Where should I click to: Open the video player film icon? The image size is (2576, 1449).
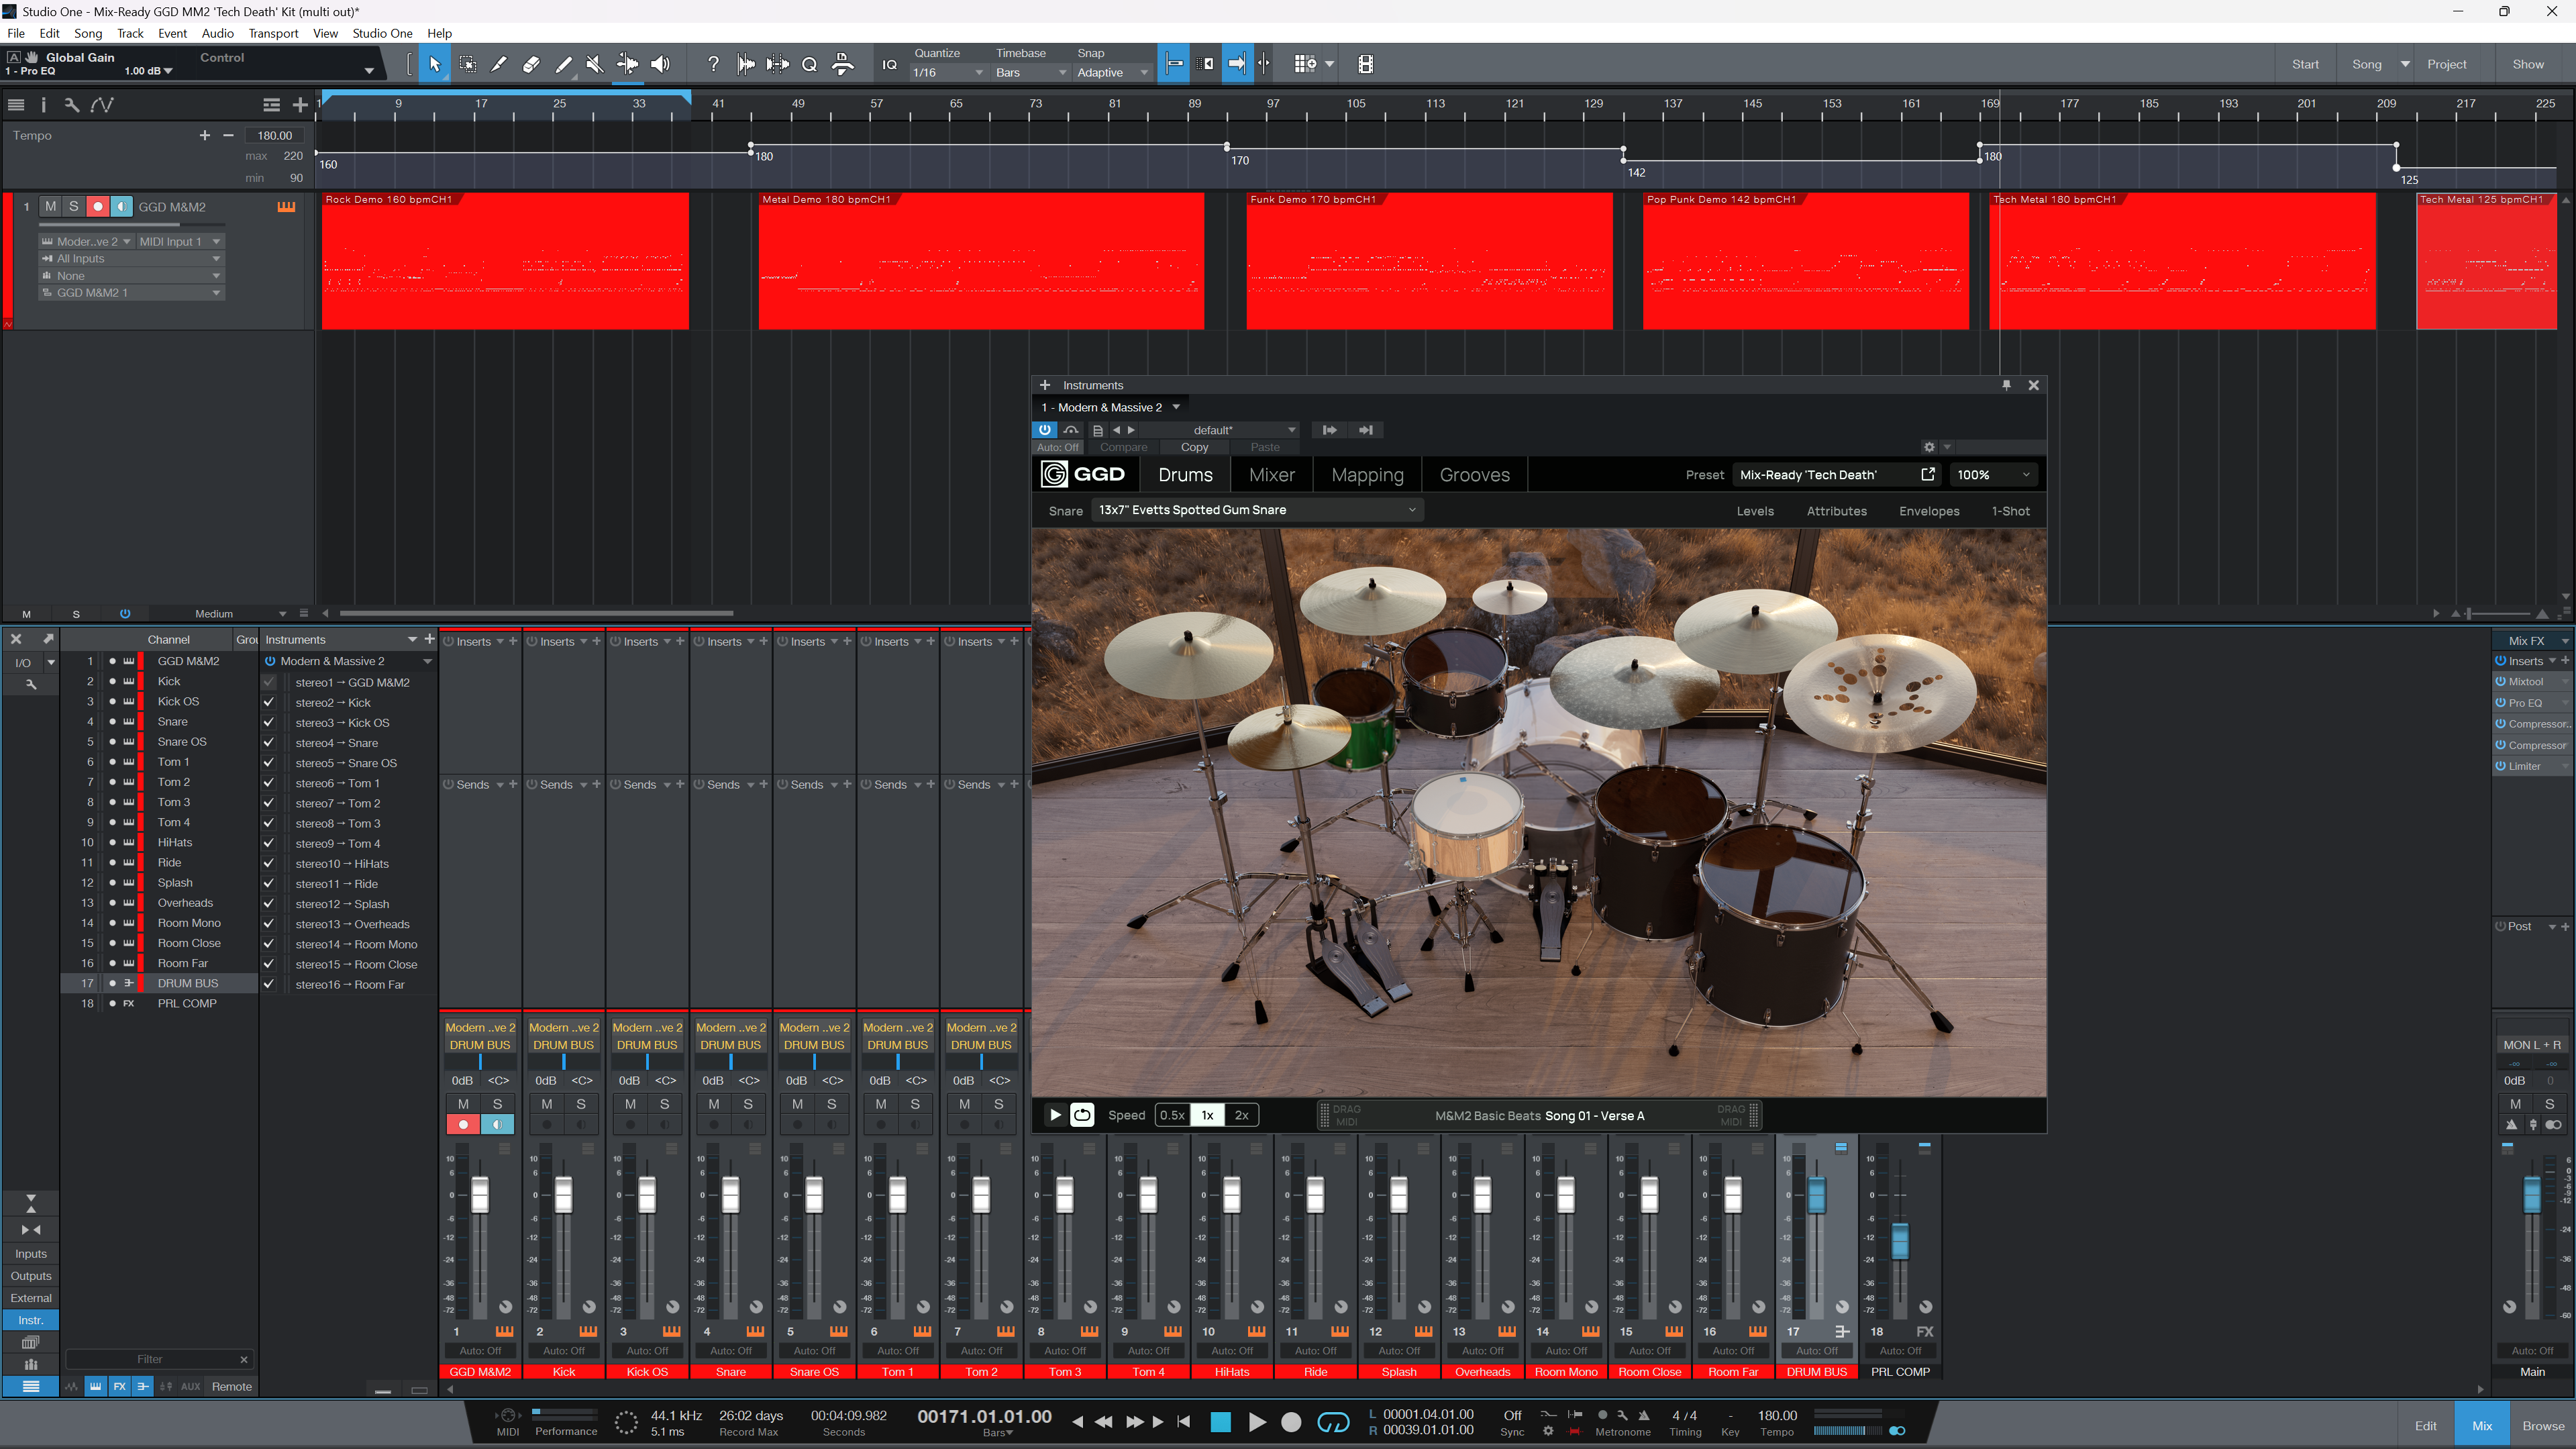point(1365,64)
